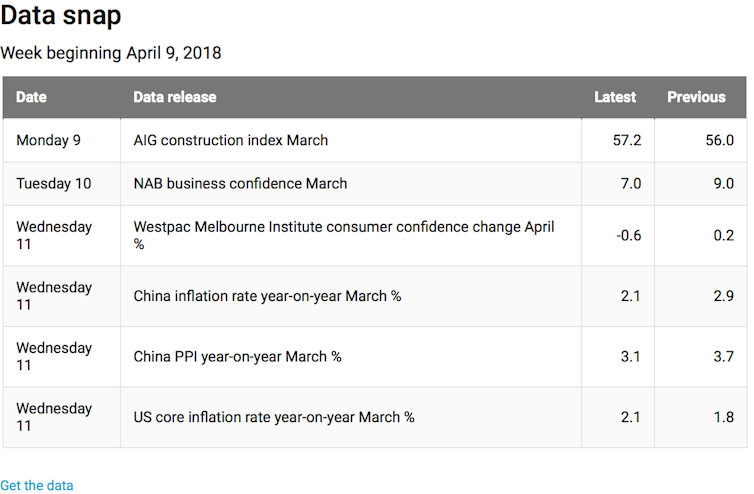Click China PPI year-on-year March entry
Screen dimensions: 754x494
[238, 357]
